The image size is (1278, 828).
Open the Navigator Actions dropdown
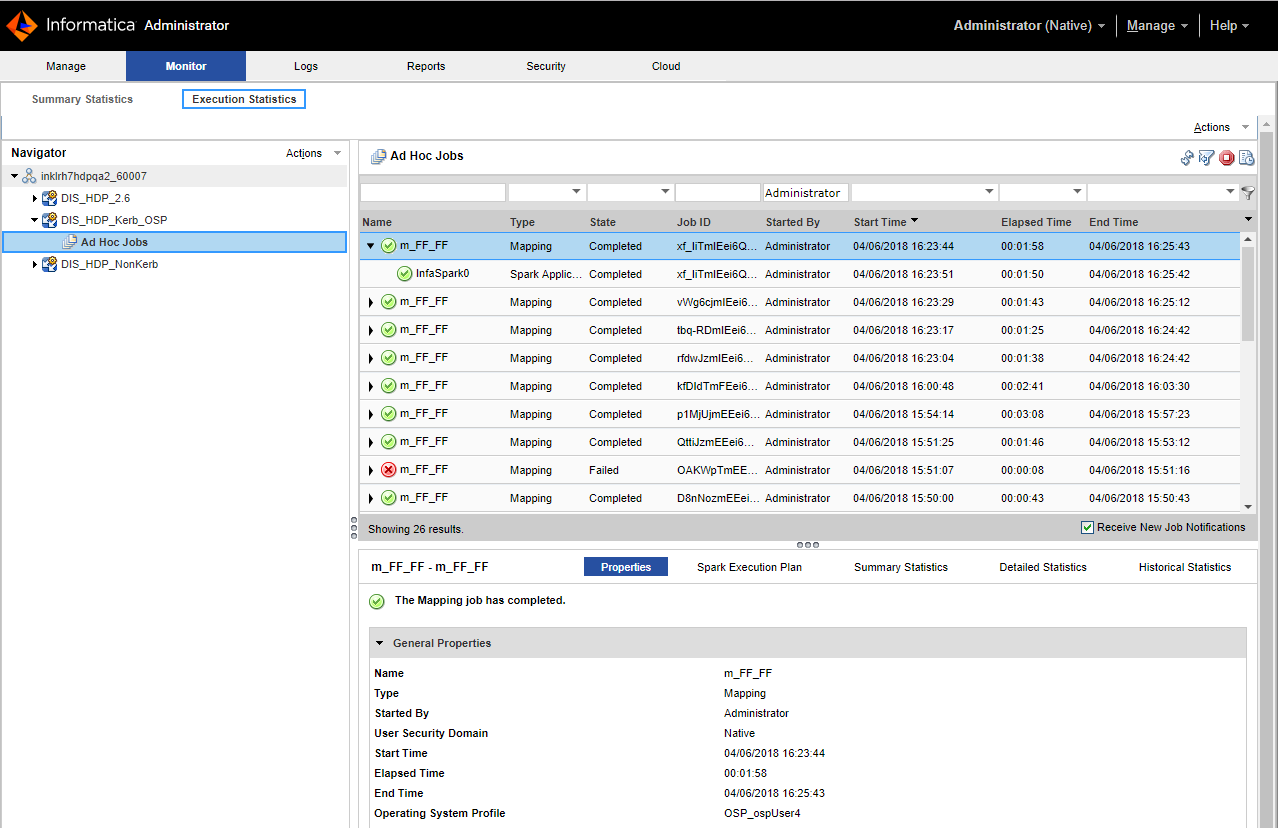(313, 153)
